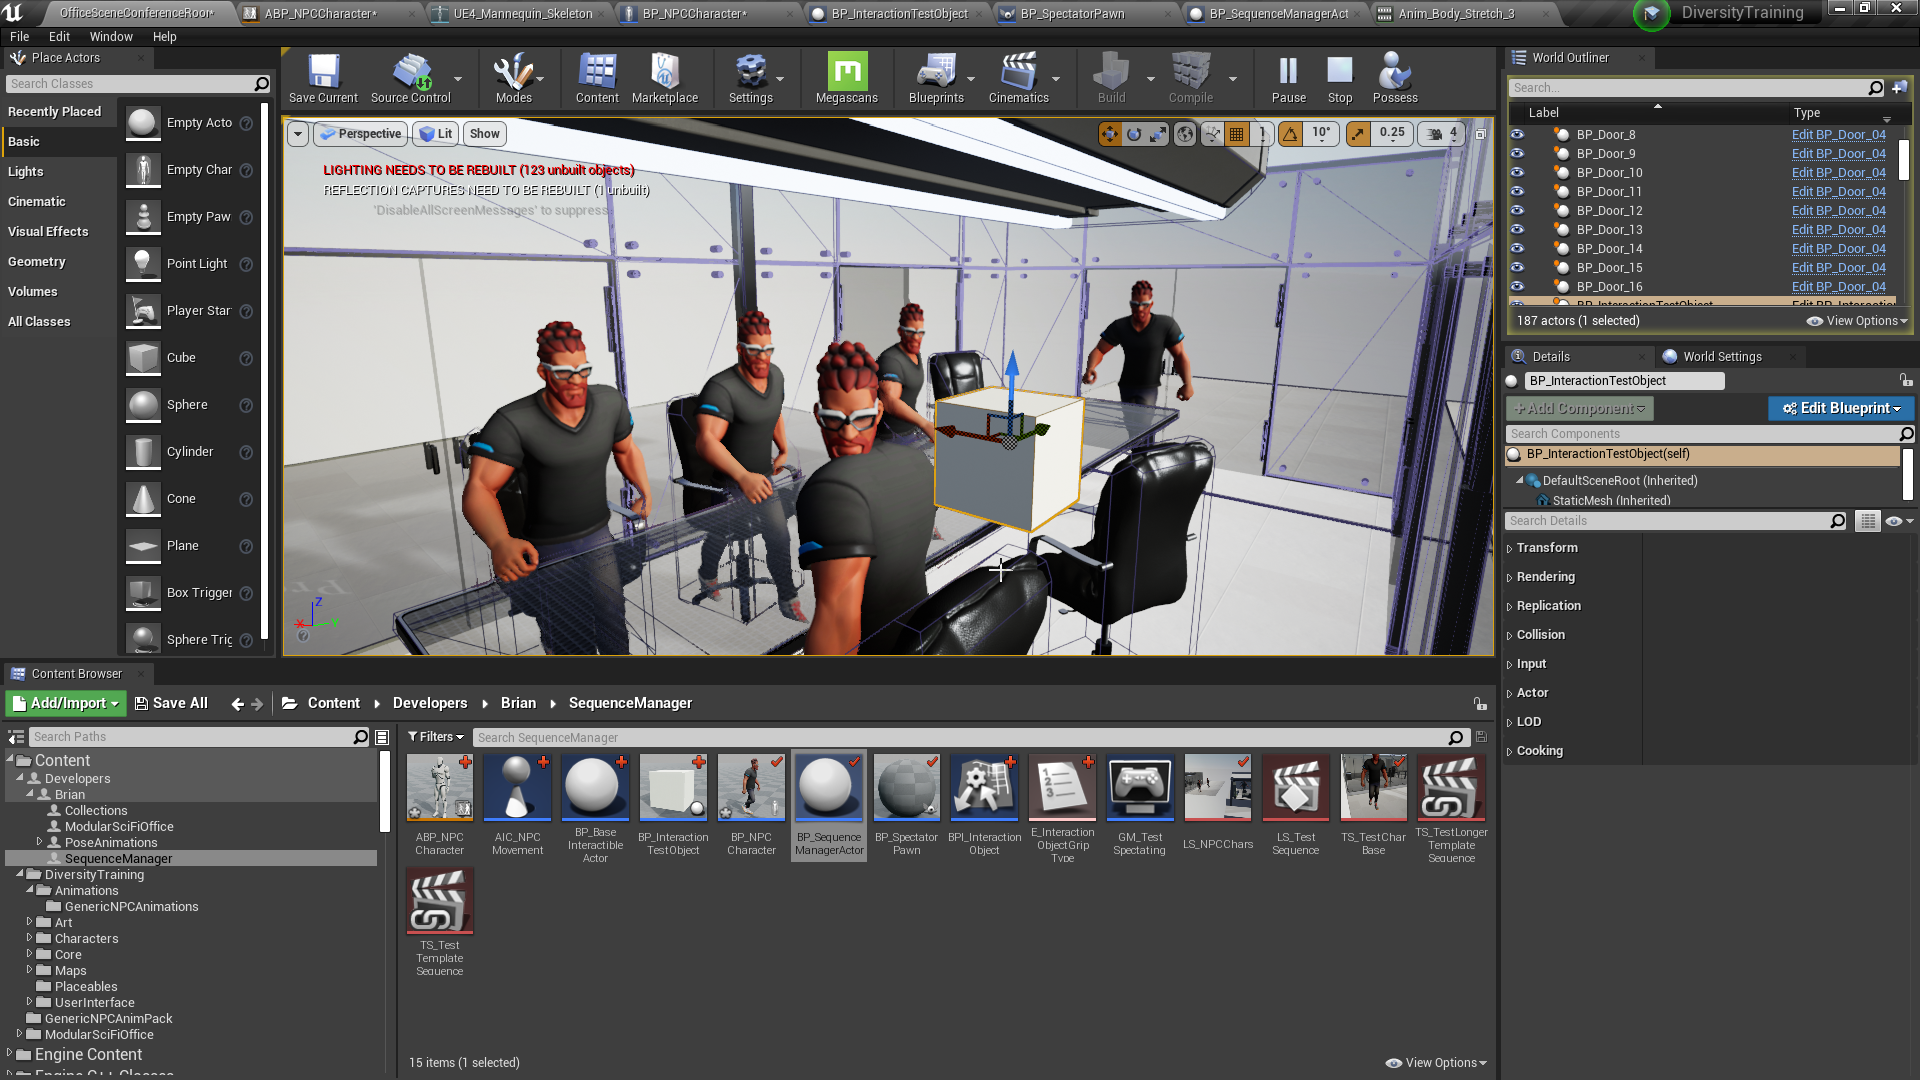Expand the Transform category in Details panel

(1546, 547)
